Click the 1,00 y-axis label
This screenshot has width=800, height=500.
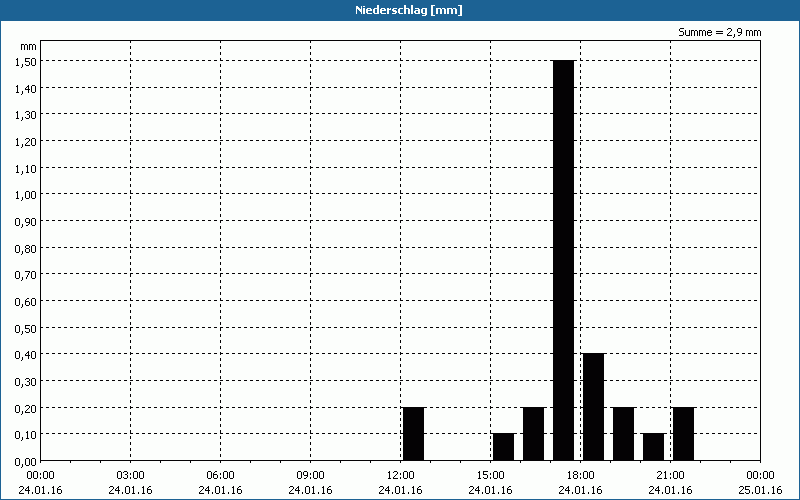(x=26, y=195)
